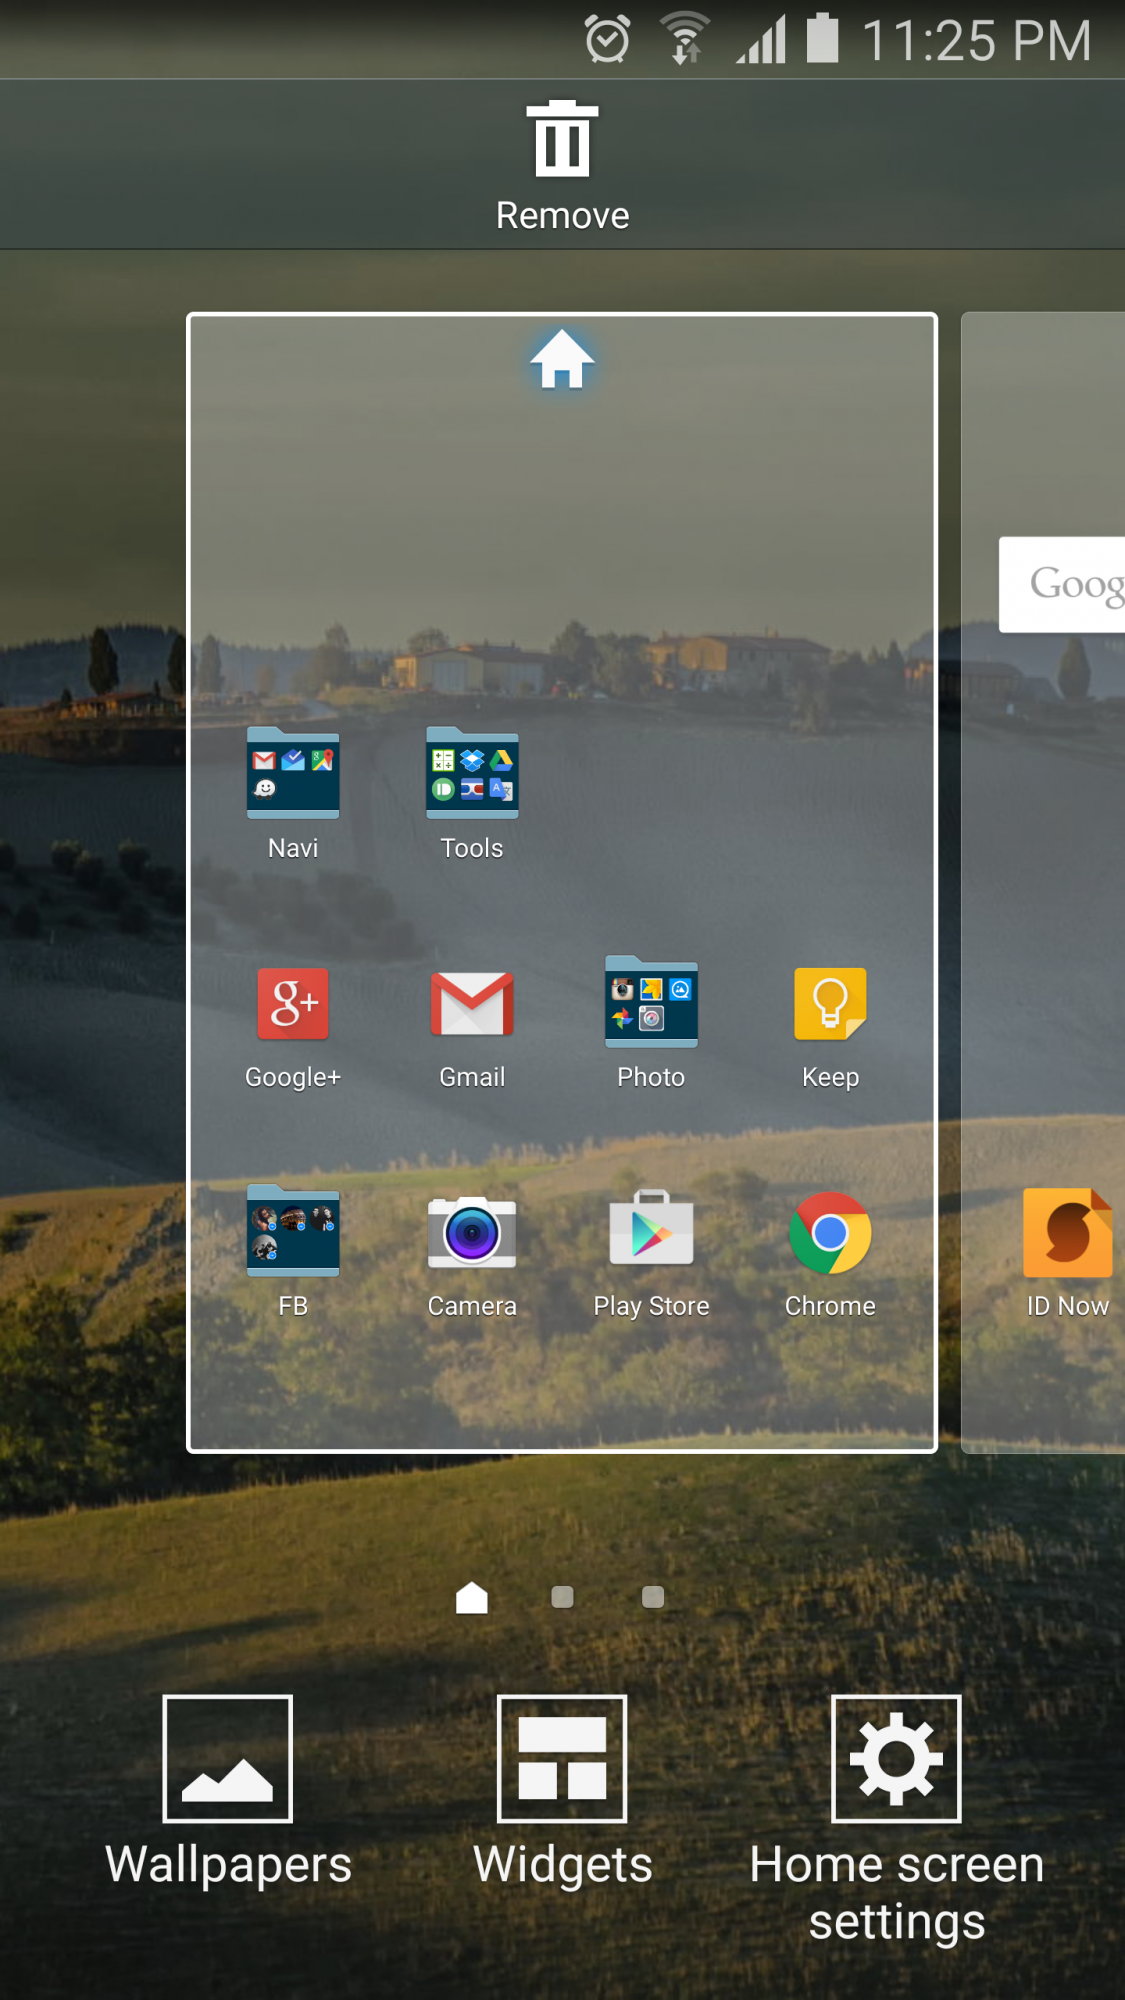Viewport: 1125px width, 2000px height.
Task: Open the FB folder
Action: 293,1252
